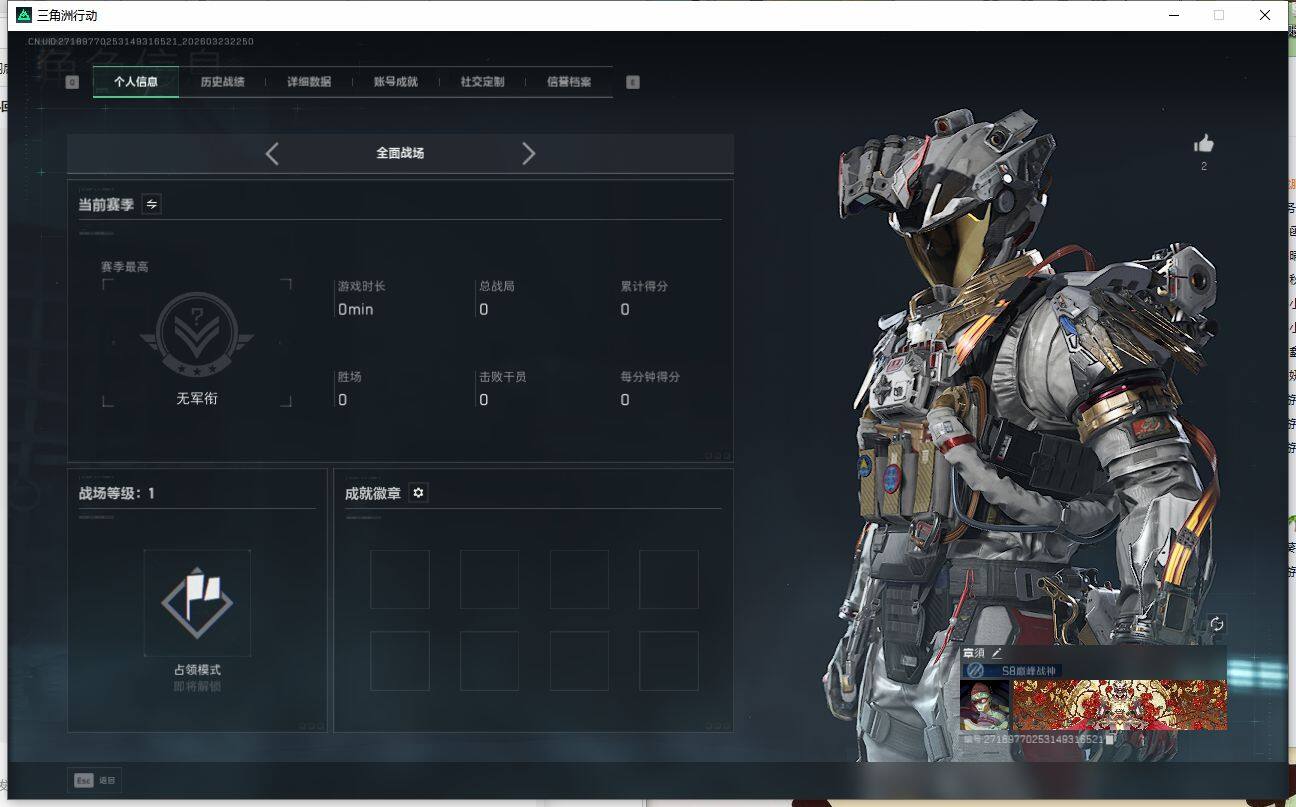Open the 信誉档案 tab
This screenshot has width=1296, height=807.
[x=569, y=82]
